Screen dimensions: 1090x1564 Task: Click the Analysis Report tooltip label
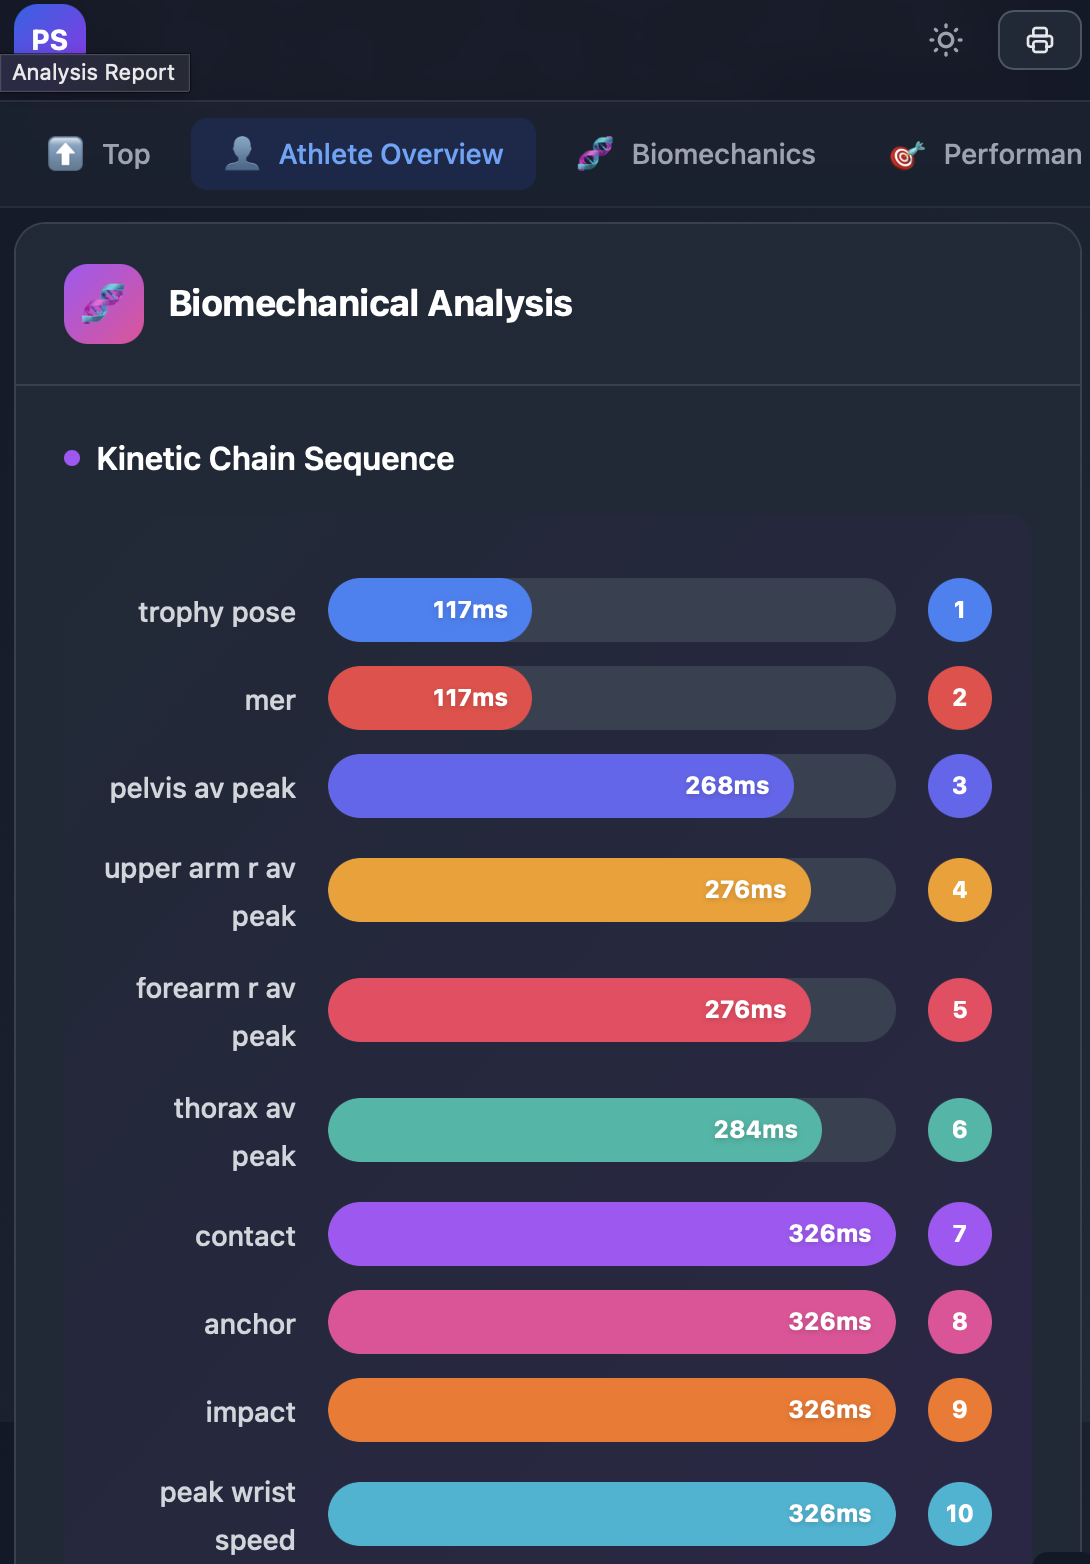tap(95, 72)
